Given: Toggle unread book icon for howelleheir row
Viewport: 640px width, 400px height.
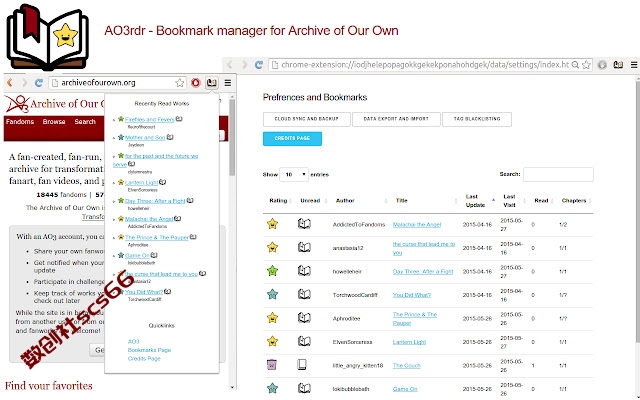Looking at the screenshot, I should coord(304,271).
